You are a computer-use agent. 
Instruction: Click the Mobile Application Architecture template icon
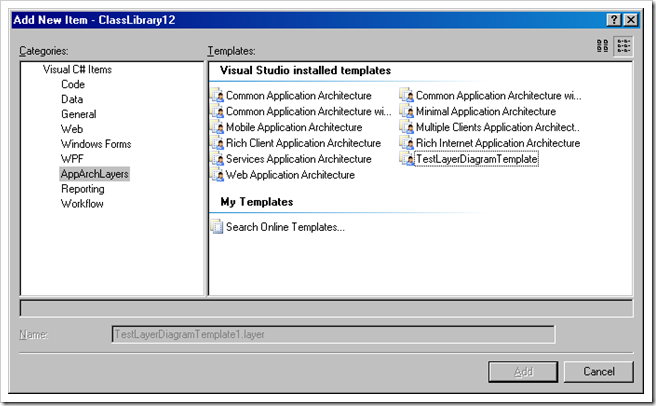pos(218,127)
